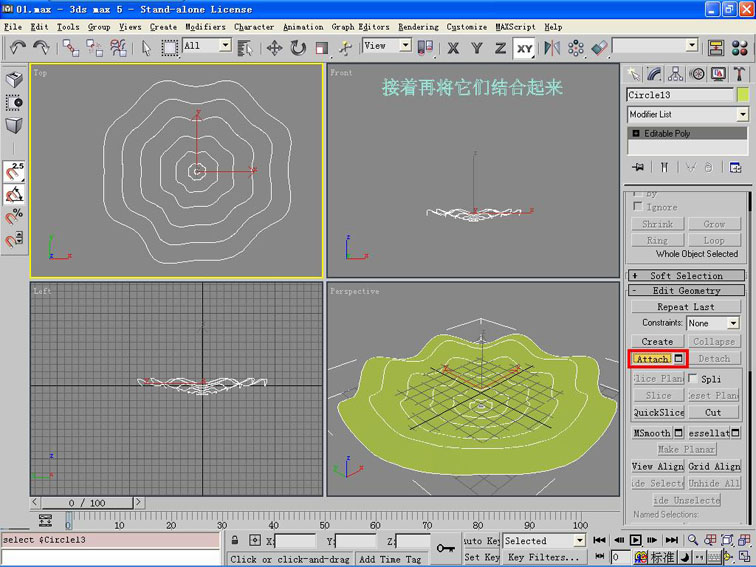The width and height of the screenshot is (756, 567).
Task: Click the Repeat Last button
Action: pos(686,307)
